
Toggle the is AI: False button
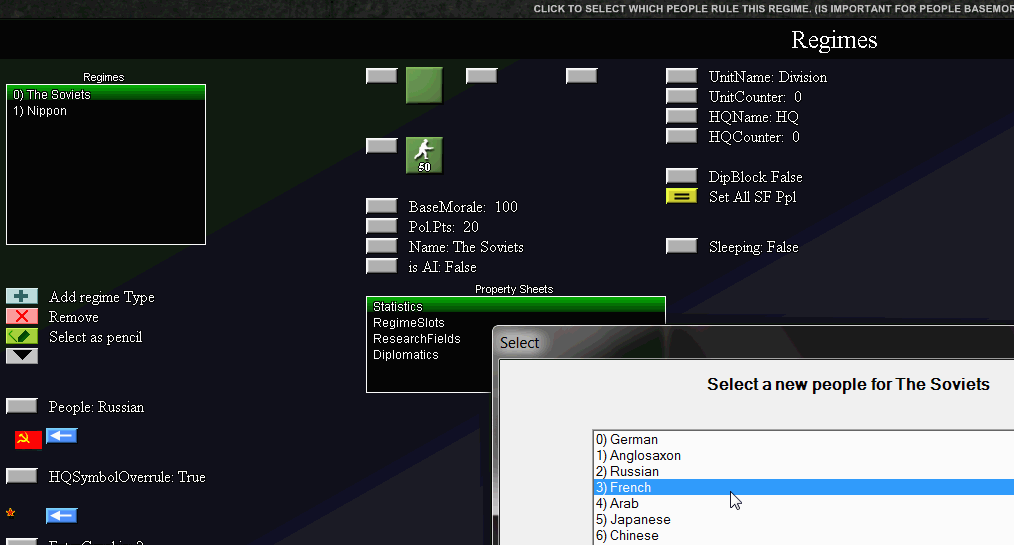tap(382, 266)
